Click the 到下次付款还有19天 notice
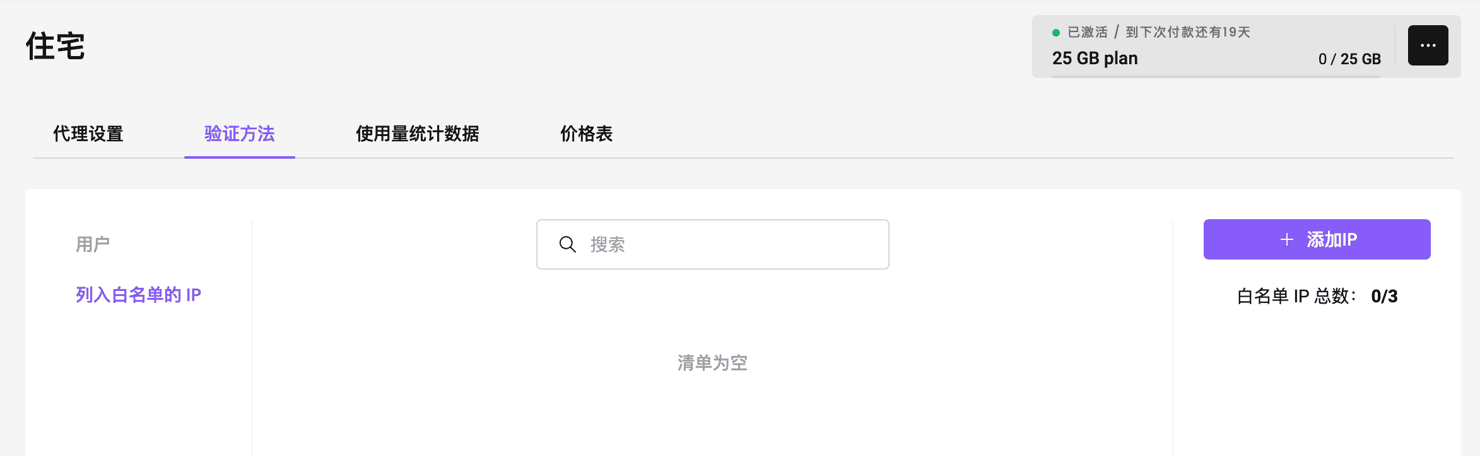This screenshot has width=1480, height=456. coord(1188,32)
